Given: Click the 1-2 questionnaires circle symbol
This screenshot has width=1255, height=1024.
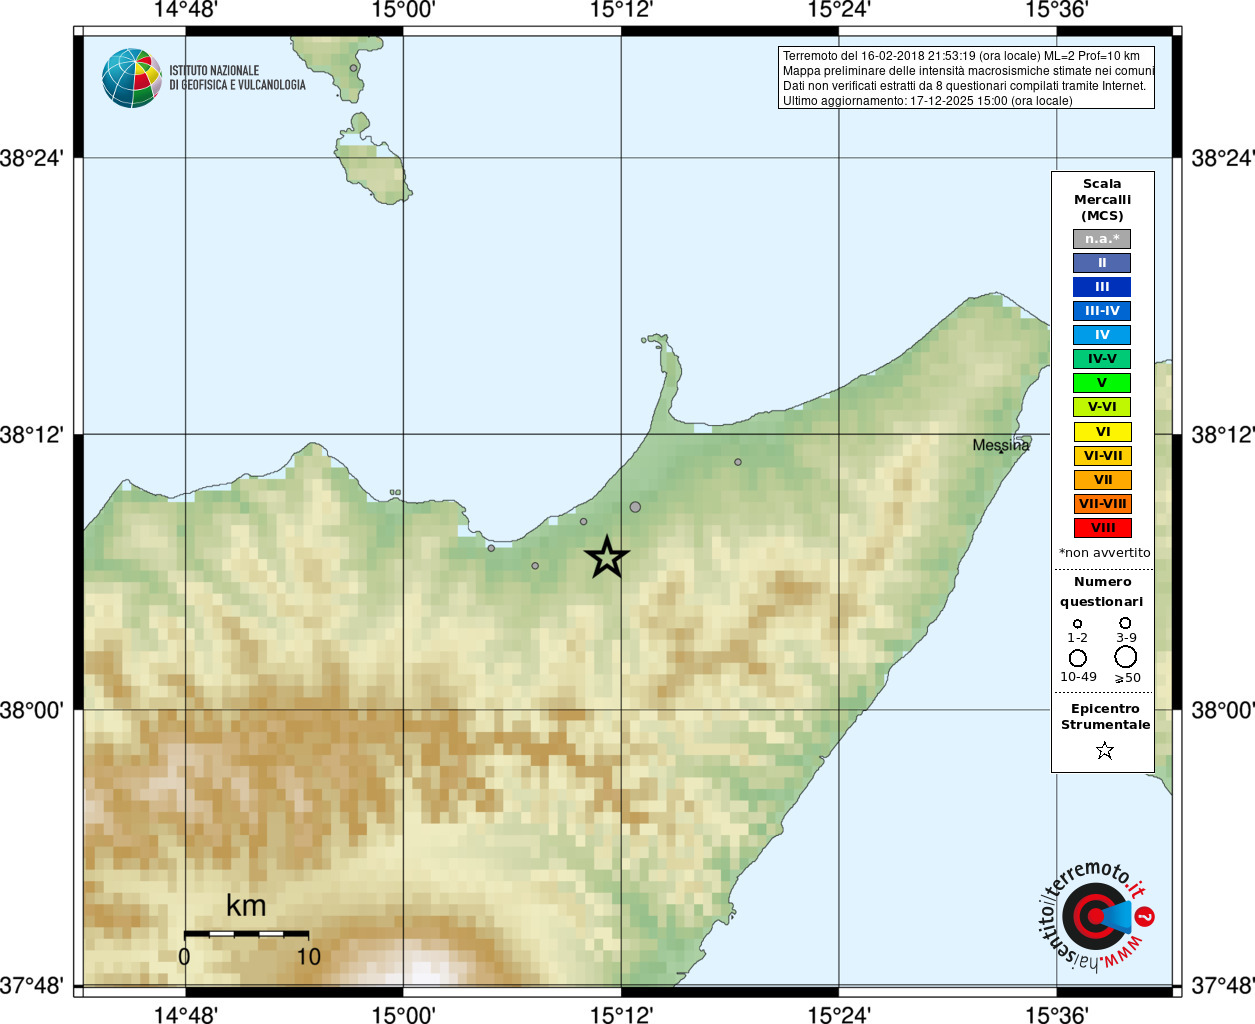Looking at the screenshot, I should click(1077, 624).
